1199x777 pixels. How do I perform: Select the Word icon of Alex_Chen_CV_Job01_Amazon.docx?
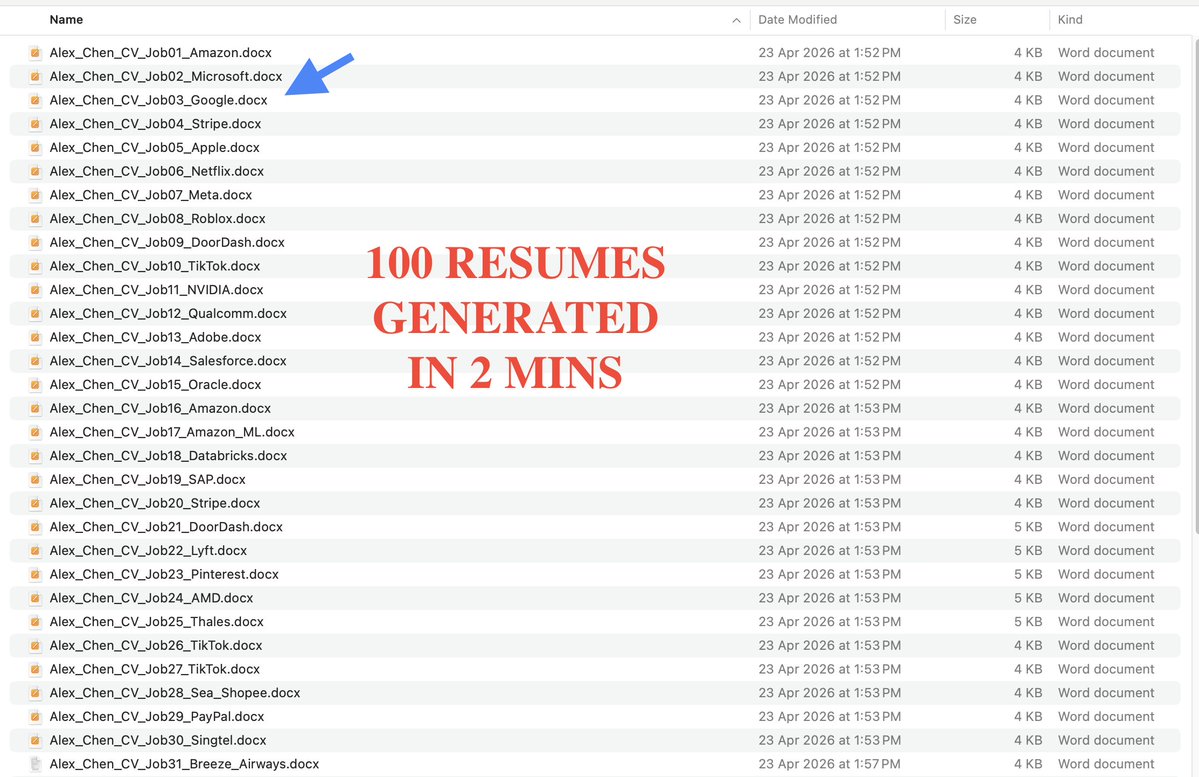[x=35, y=53]
